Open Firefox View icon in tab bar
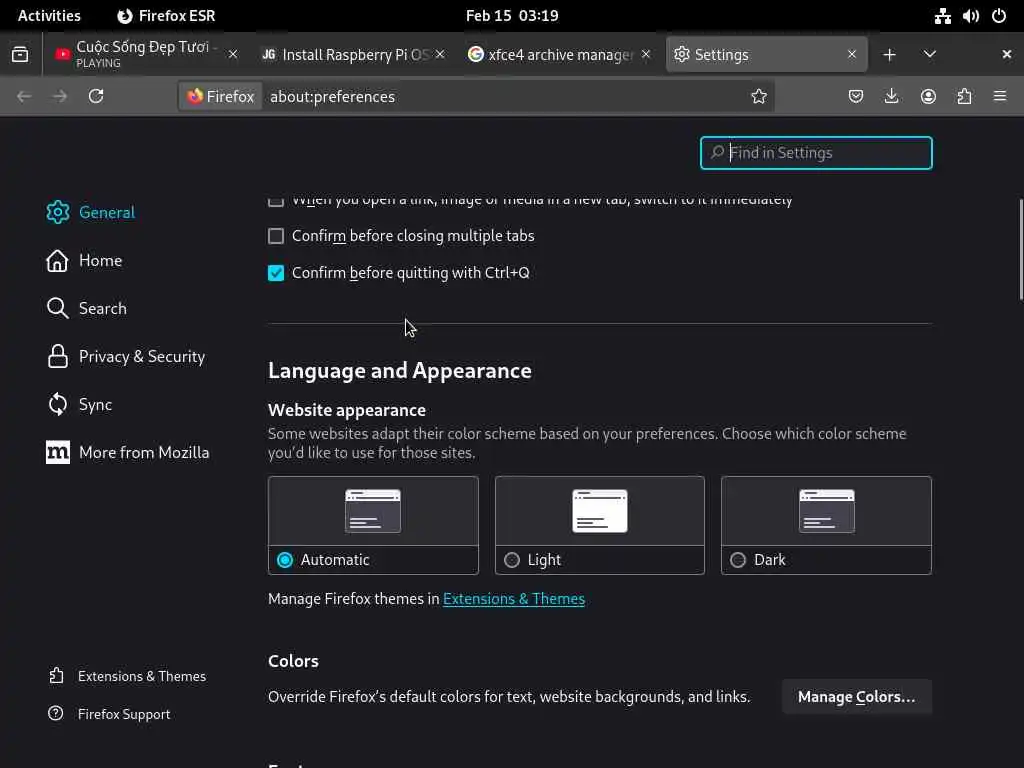1024x768 pixels. point(20,54)
